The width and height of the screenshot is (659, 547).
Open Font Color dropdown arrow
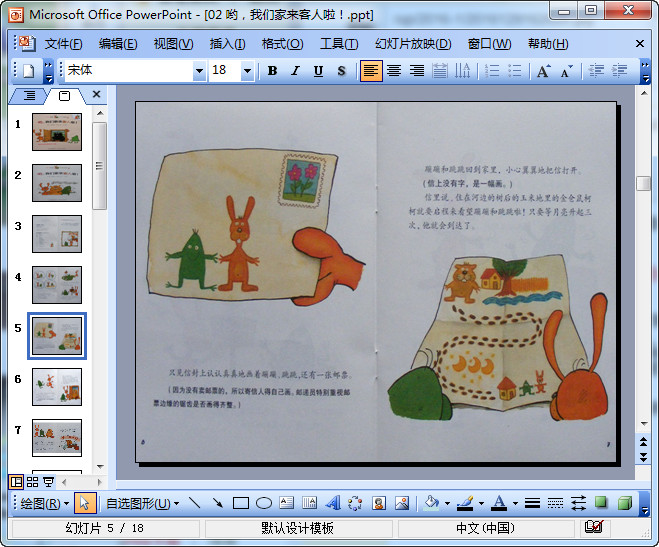(x=515, y=503)
